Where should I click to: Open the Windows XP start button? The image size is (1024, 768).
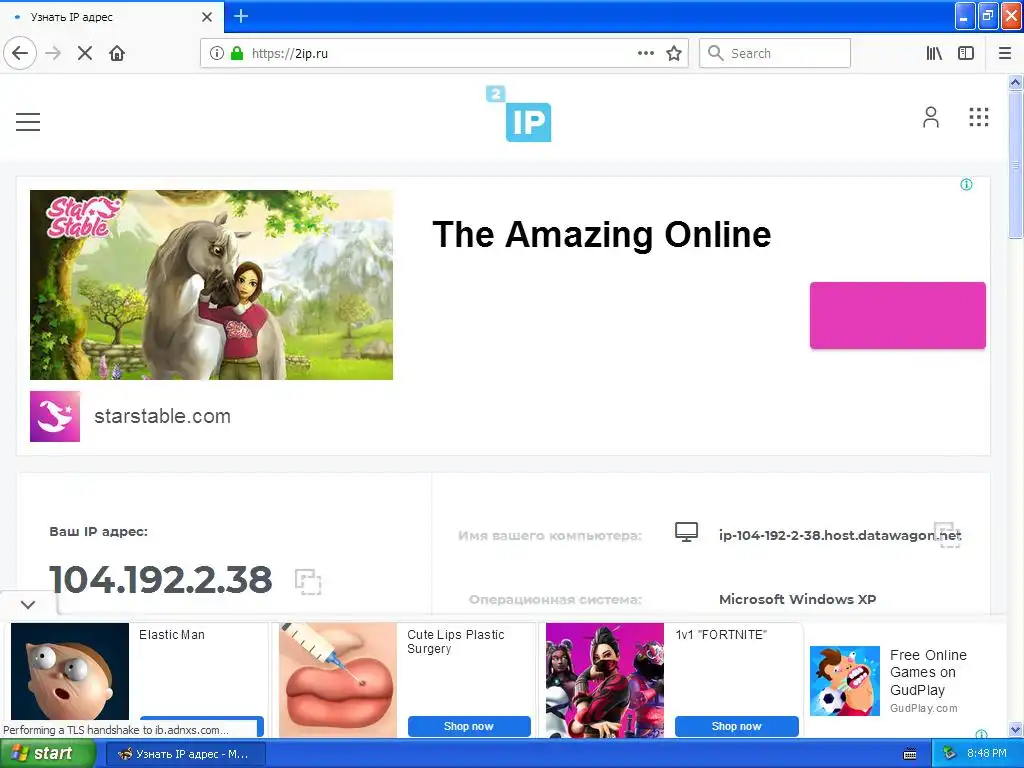46,754
